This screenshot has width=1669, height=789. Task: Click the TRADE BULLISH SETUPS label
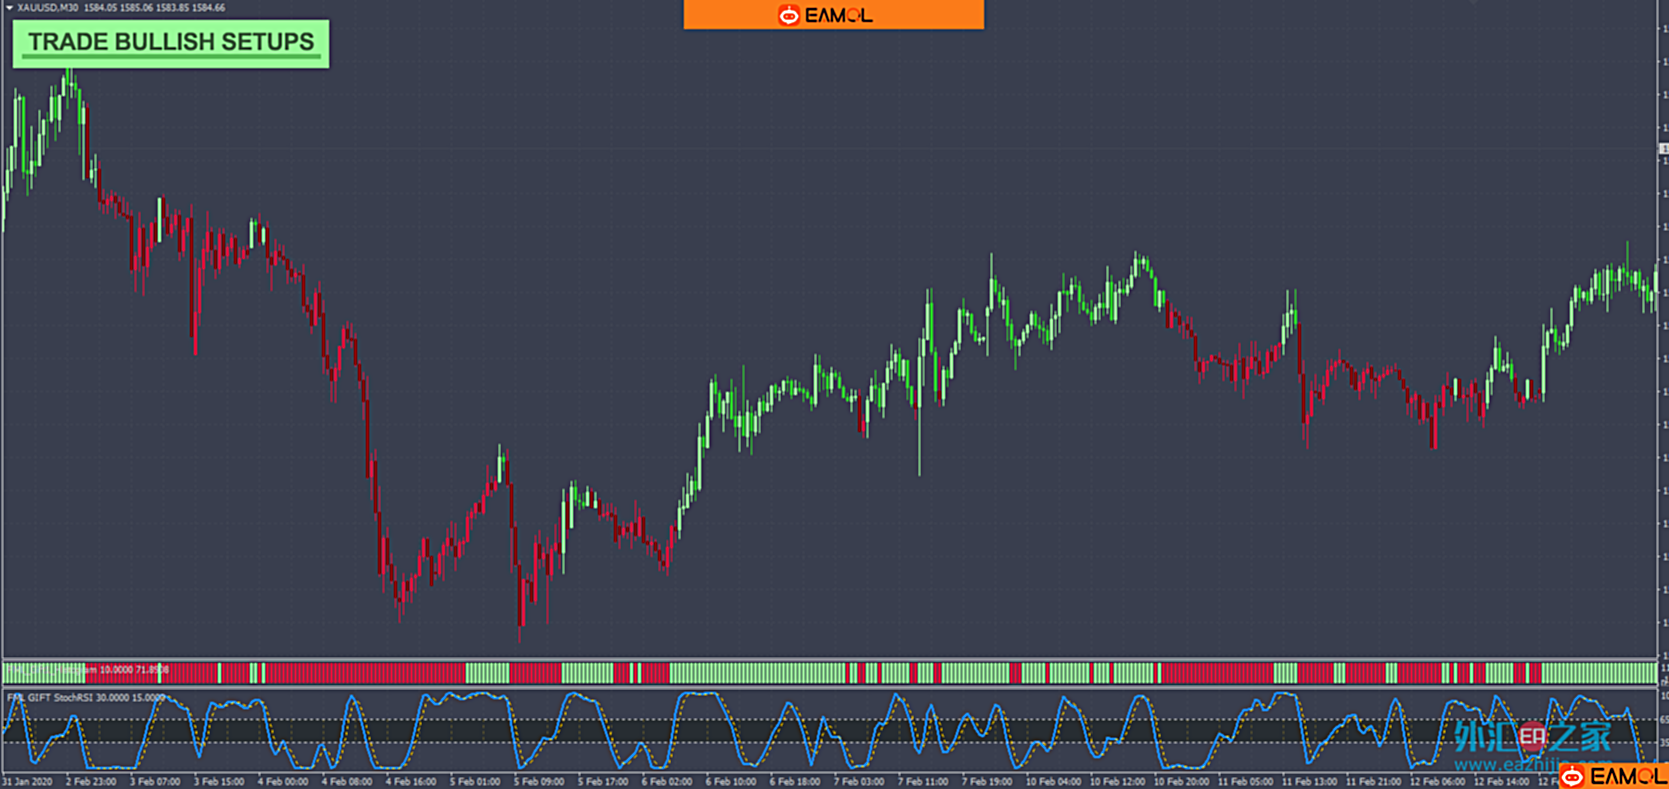[x=170, y=43]
